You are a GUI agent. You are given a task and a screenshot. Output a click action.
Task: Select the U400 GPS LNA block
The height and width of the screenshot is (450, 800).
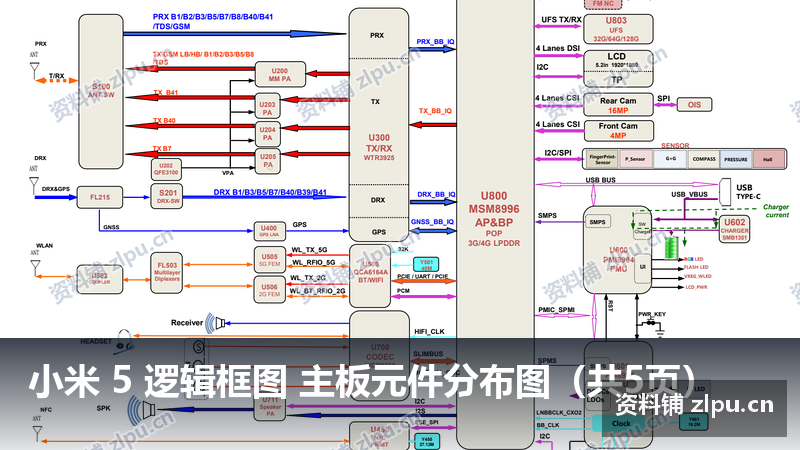pyautogui.click(x=269, y=231)
